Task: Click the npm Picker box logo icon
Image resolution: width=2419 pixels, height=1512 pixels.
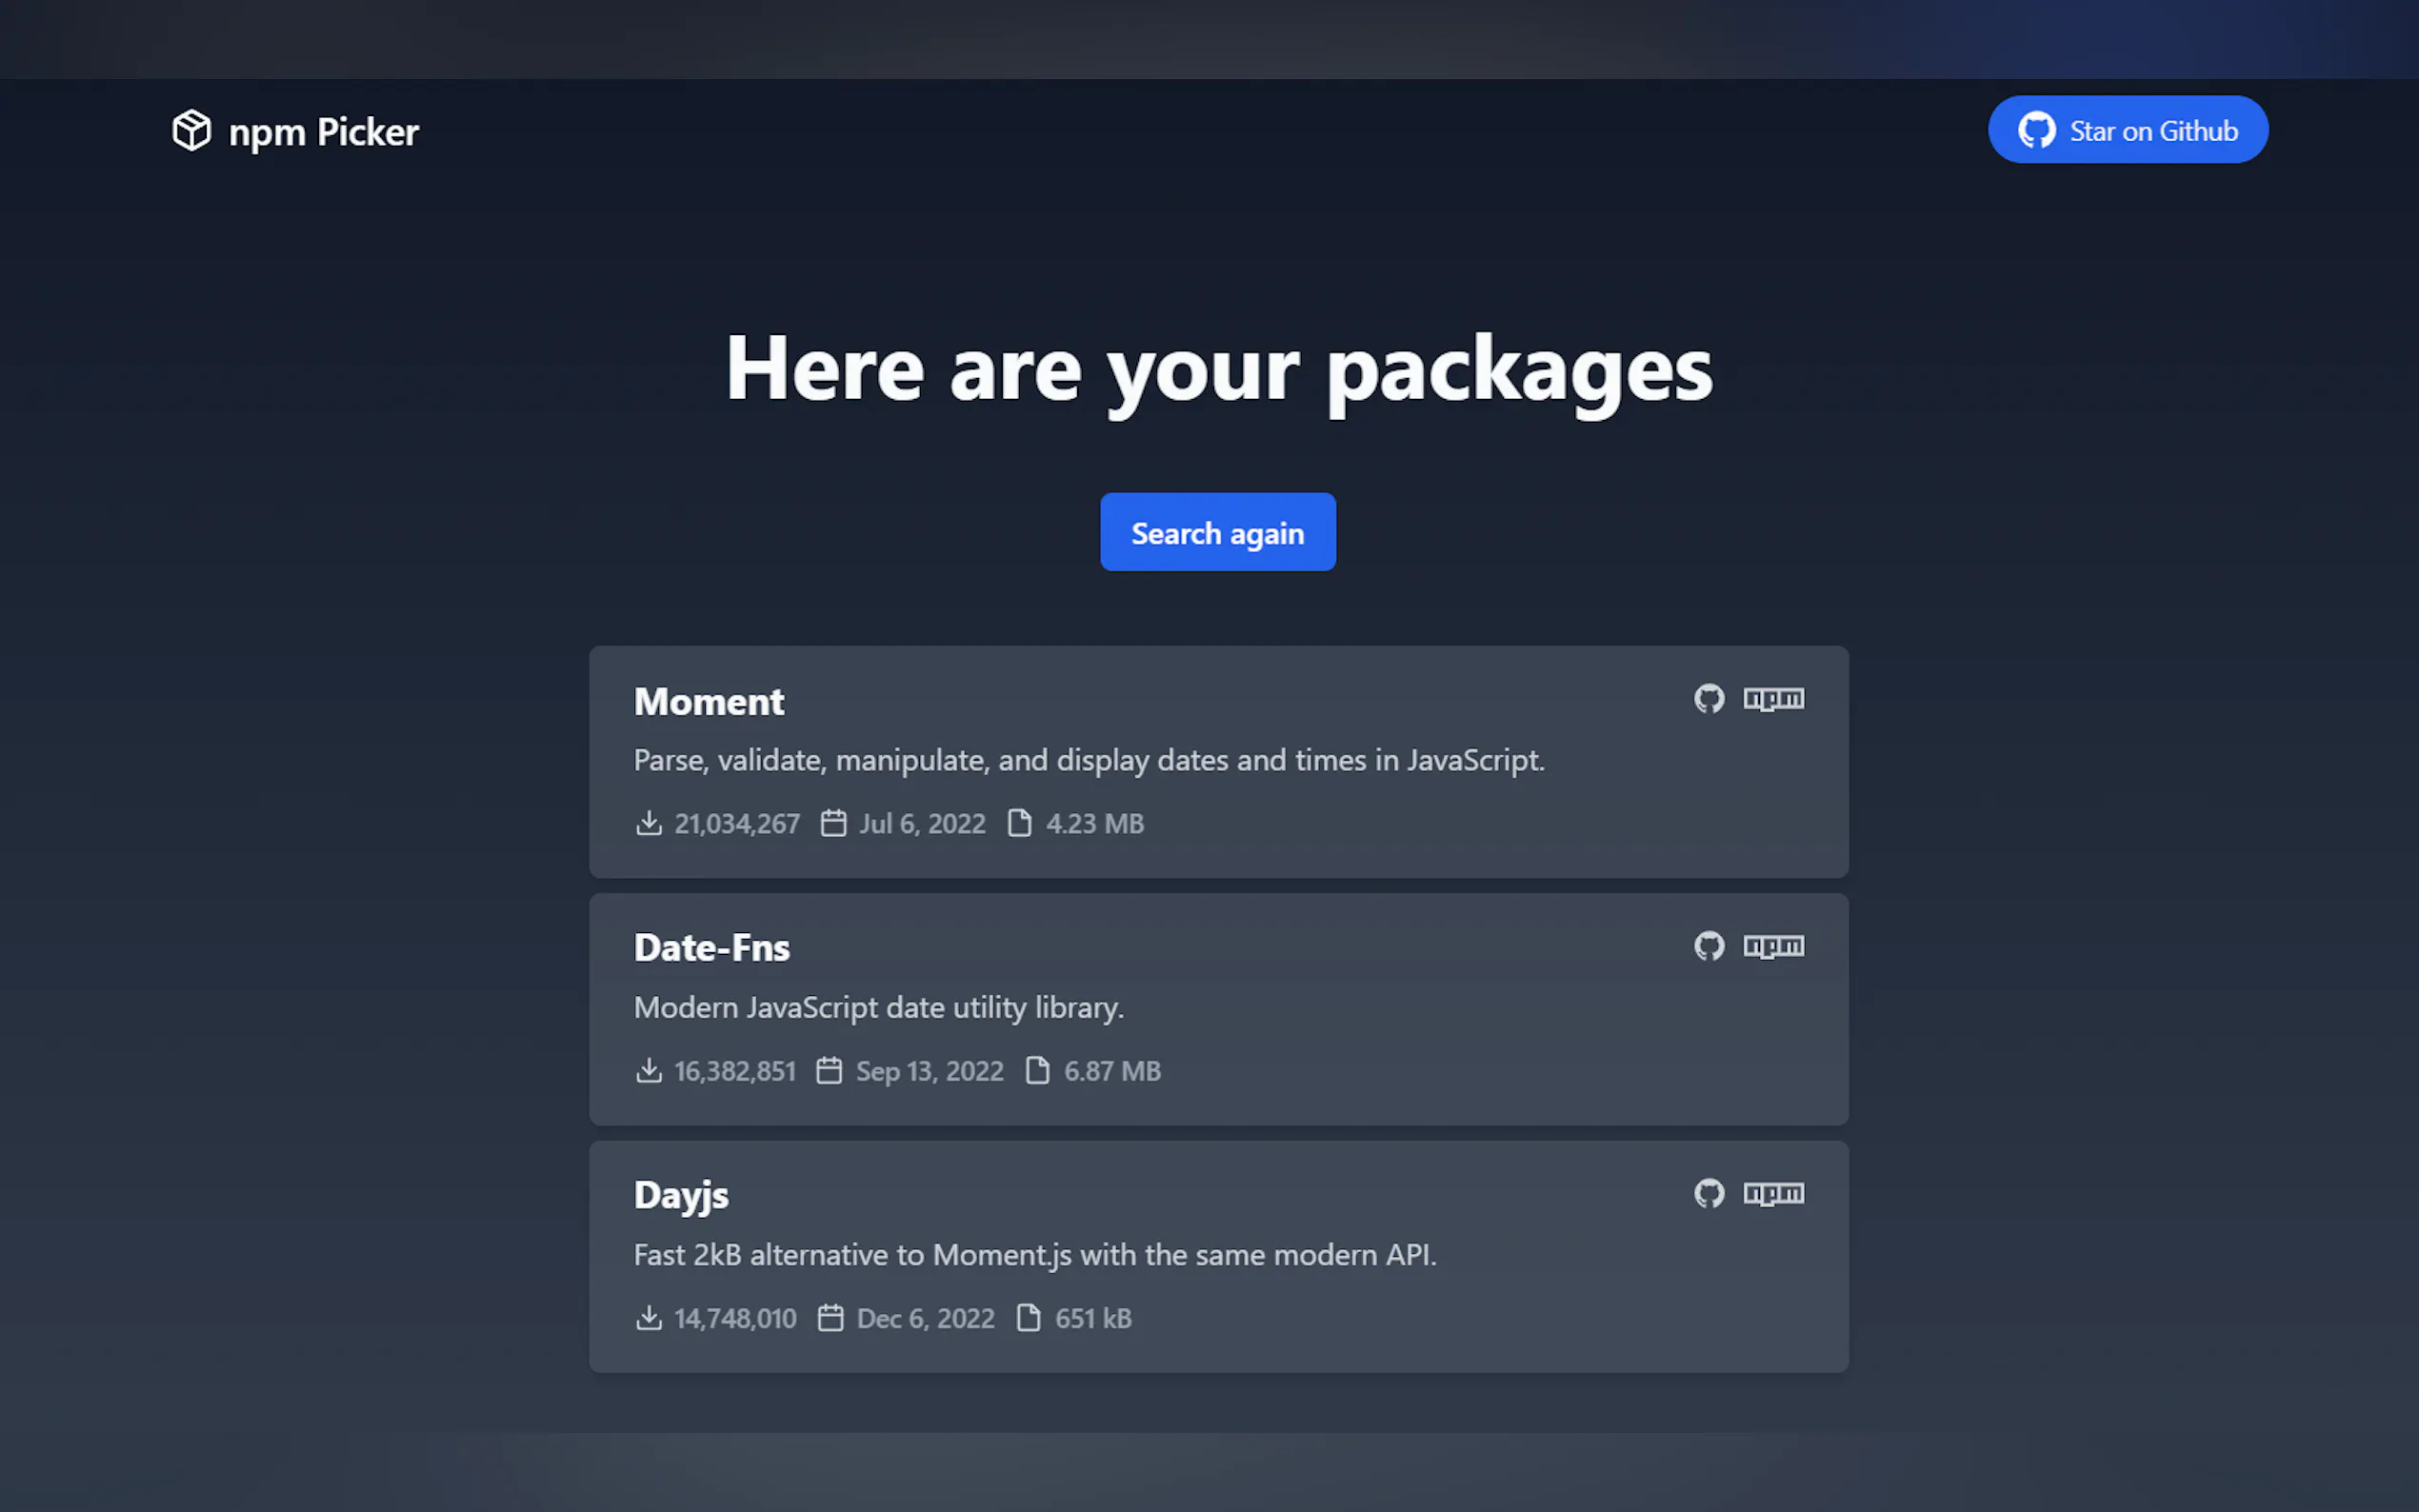Action: (x=191, y=131)
